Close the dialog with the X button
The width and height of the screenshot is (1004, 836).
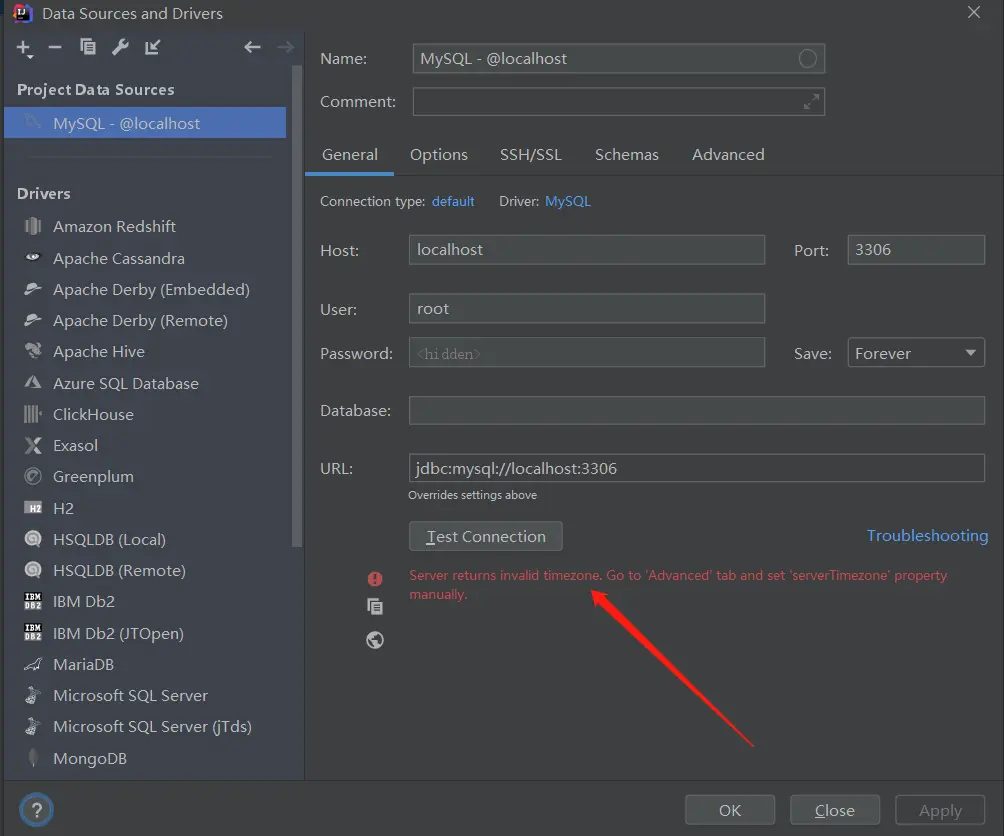pyautogui.click(x=973, y=13)
